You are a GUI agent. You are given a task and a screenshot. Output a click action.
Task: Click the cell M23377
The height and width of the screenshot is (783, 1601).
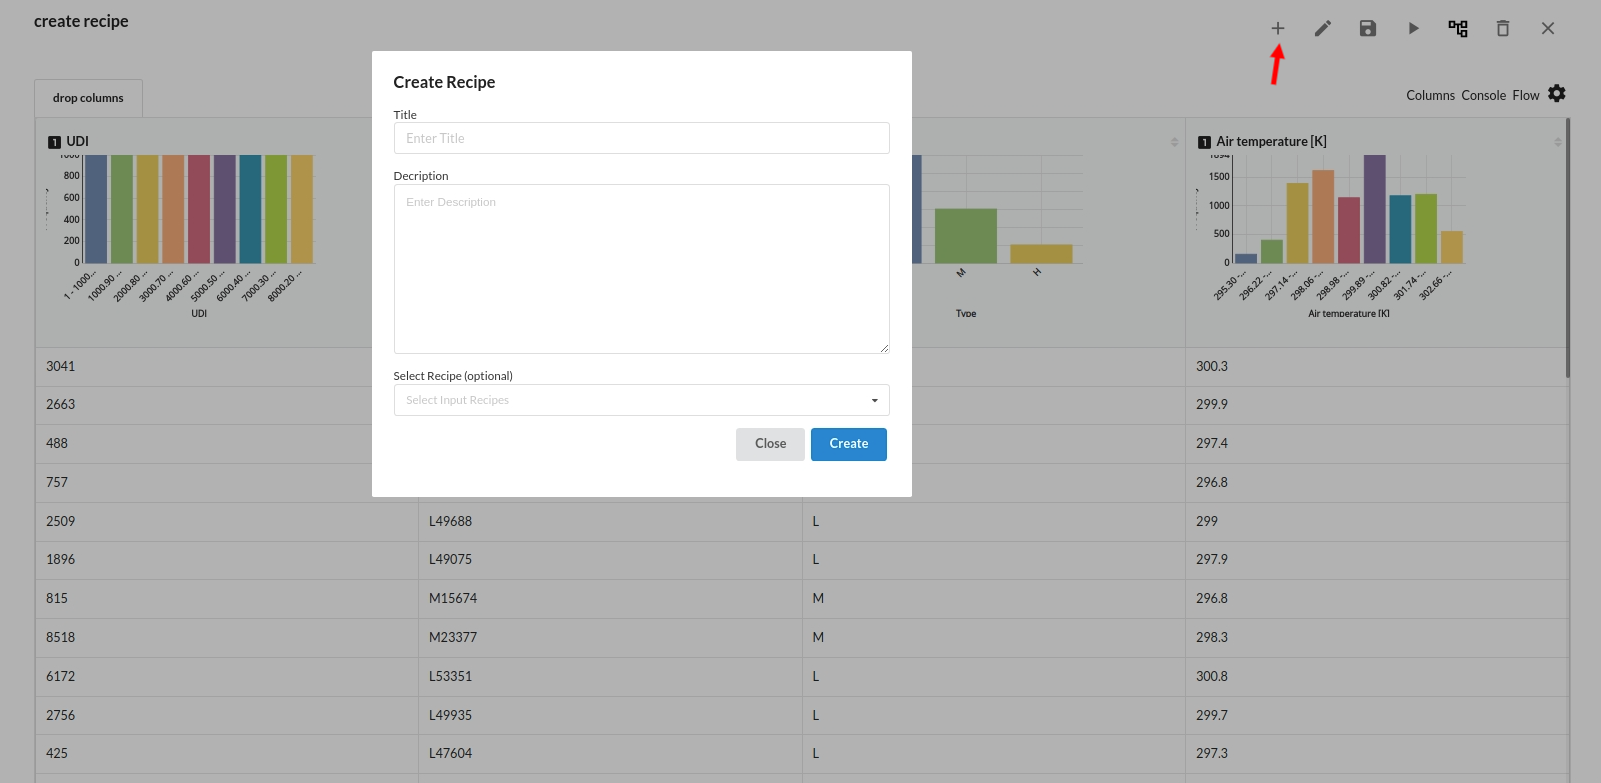(610, 637)
